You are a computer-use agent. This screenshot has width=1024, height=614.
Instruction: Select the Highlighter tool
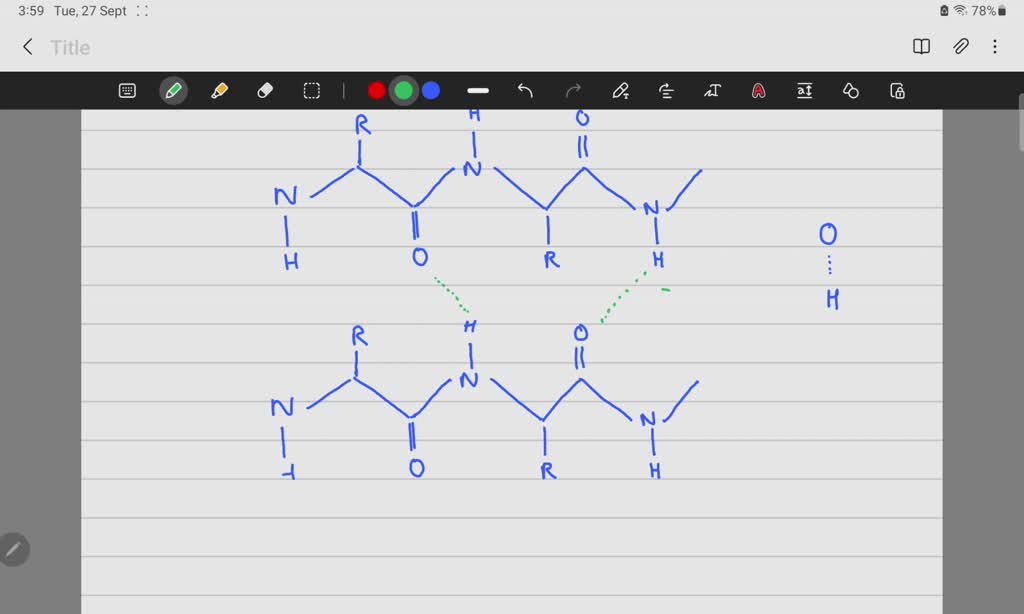pos(219,90)
